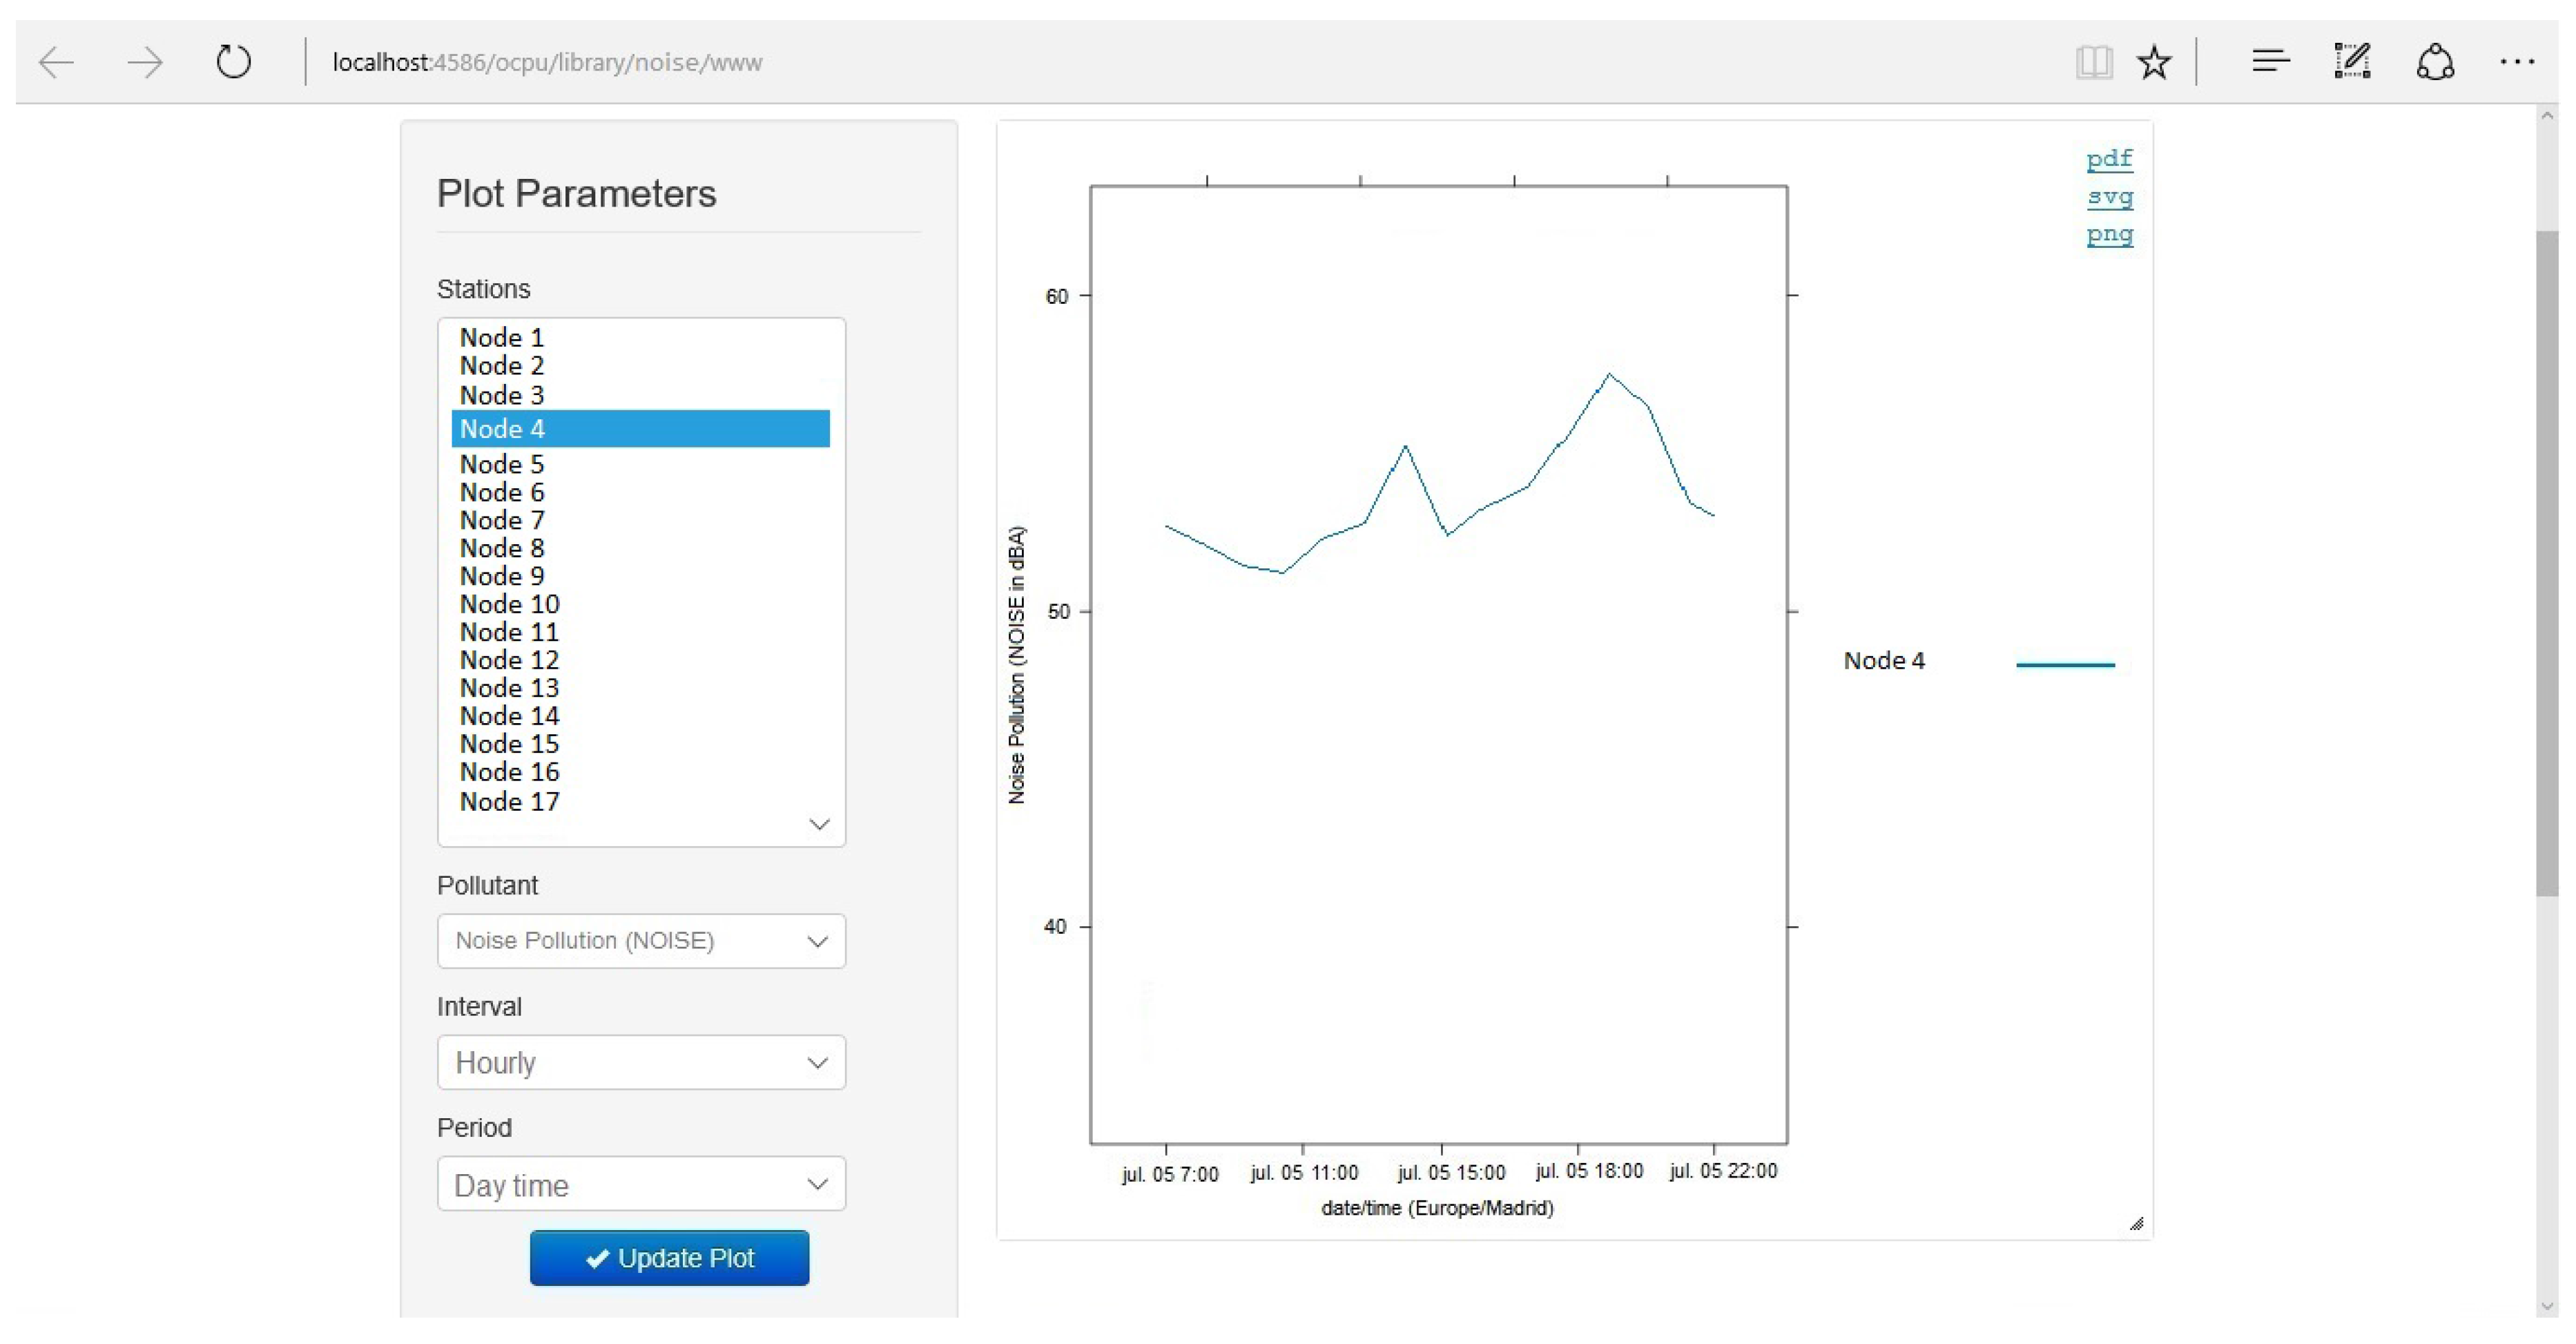Image resolution: width=2576 pixels, height=1344 pixels.
Task: Open the Interval Hourly dropdown
Action: [641, 1062]
